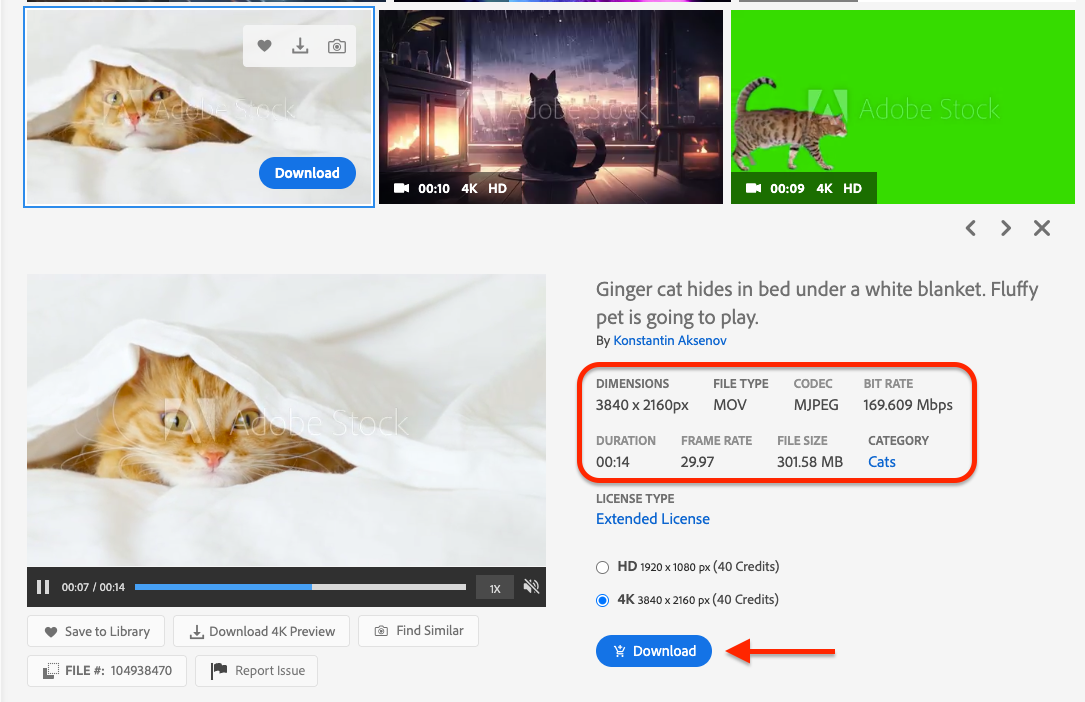
Task: Close the detail panel with X icon
Action: [1042, 228]
